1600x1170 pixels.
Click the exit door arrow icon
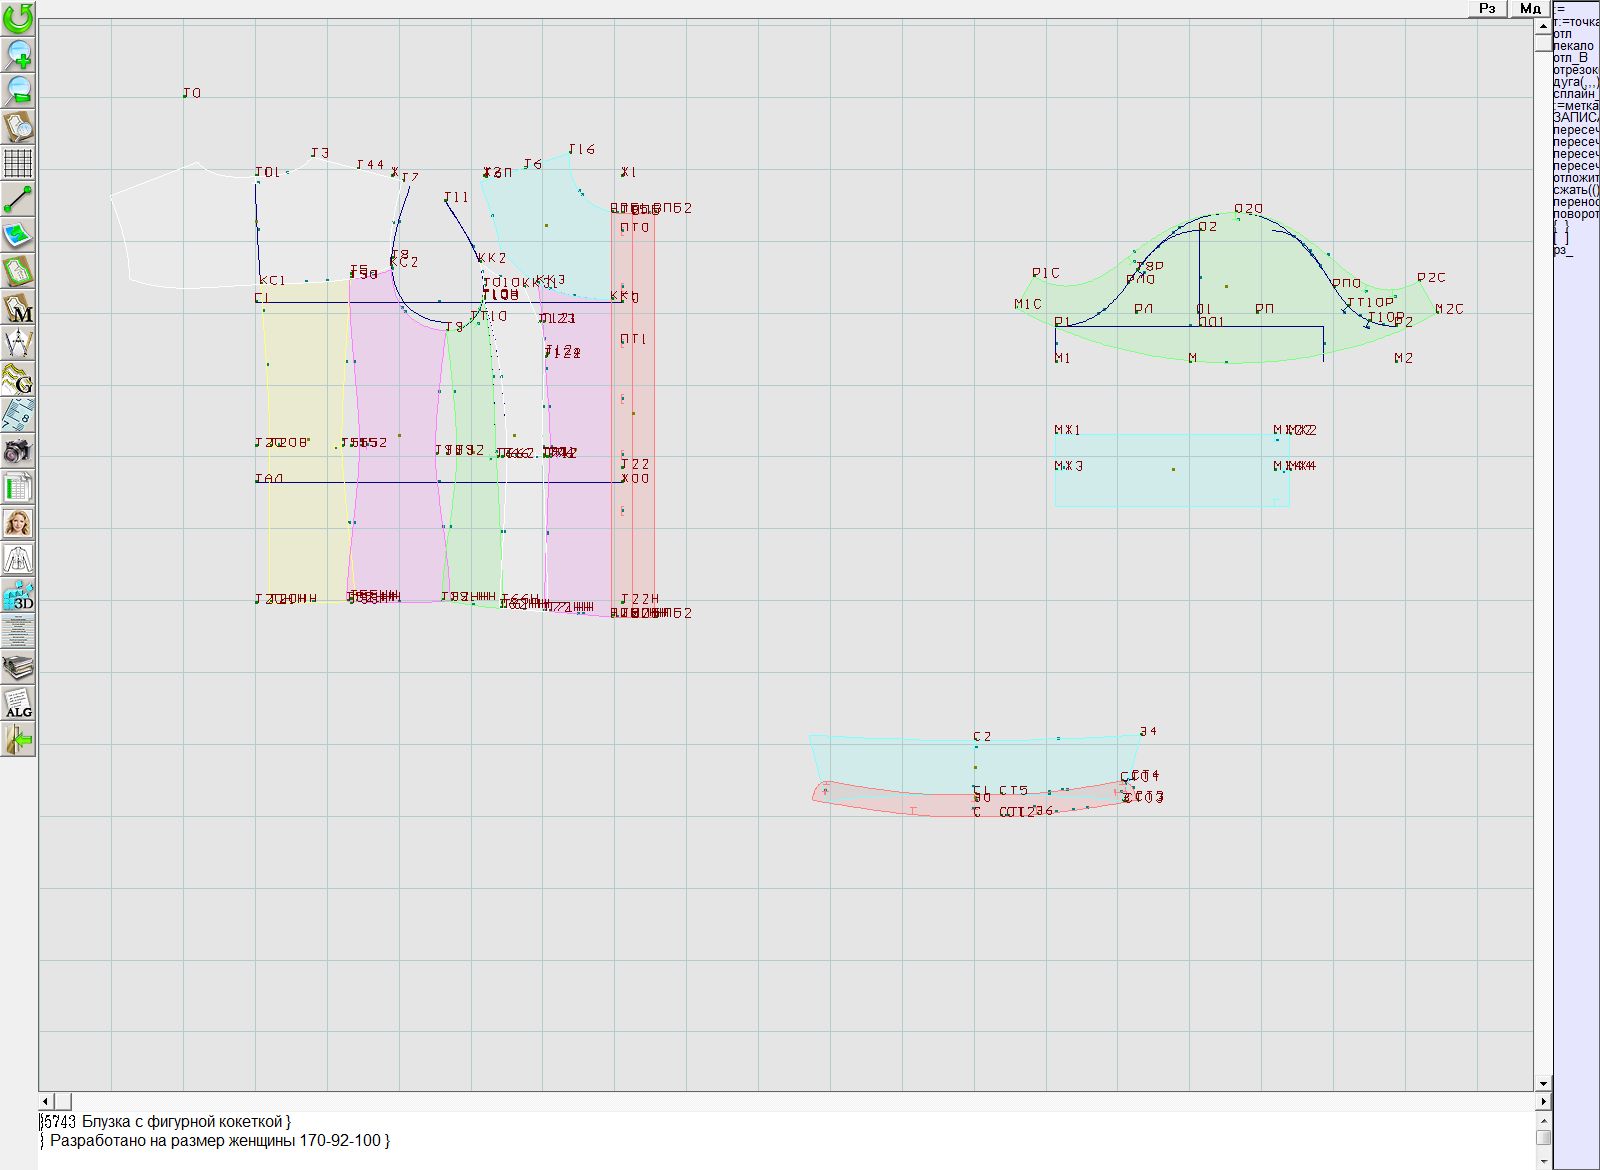18,739
